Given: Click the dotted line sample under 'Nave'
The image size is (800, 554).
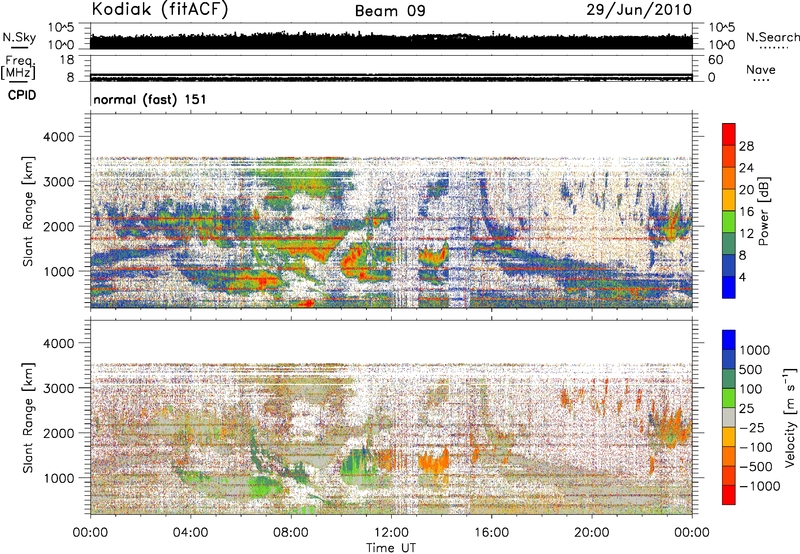Looking at the screenshot, I should tap(762, 80).
